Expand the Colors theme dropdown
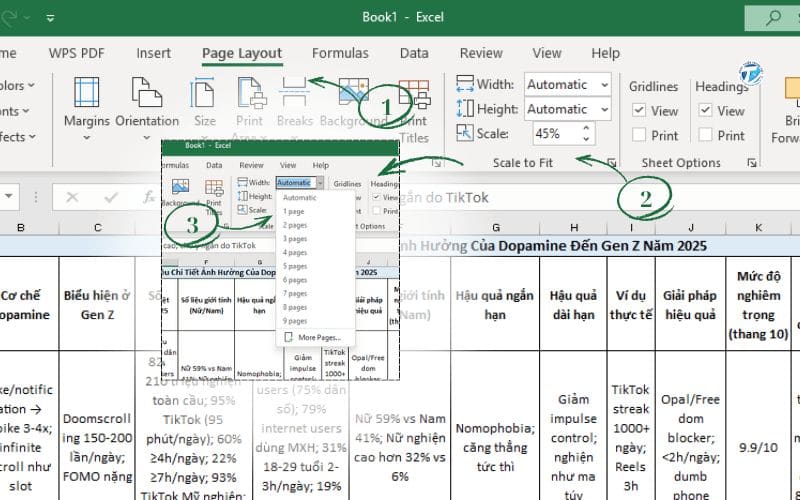Screen dimensions: 800x500 31,85
